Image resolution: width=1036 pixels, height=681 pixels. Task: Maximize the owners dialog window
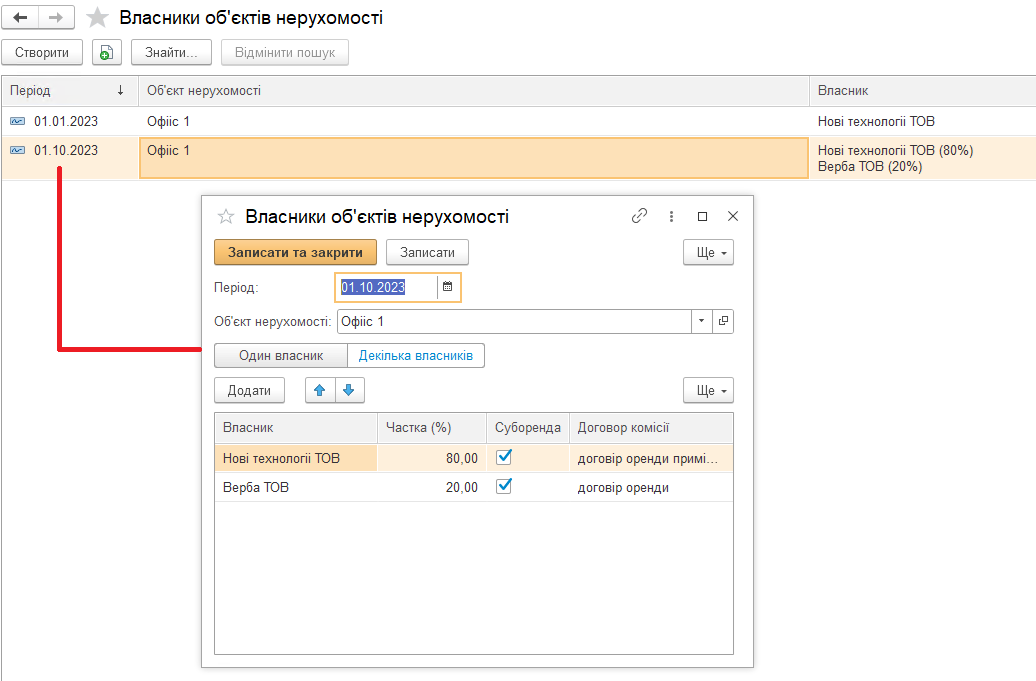coord(702,216)
